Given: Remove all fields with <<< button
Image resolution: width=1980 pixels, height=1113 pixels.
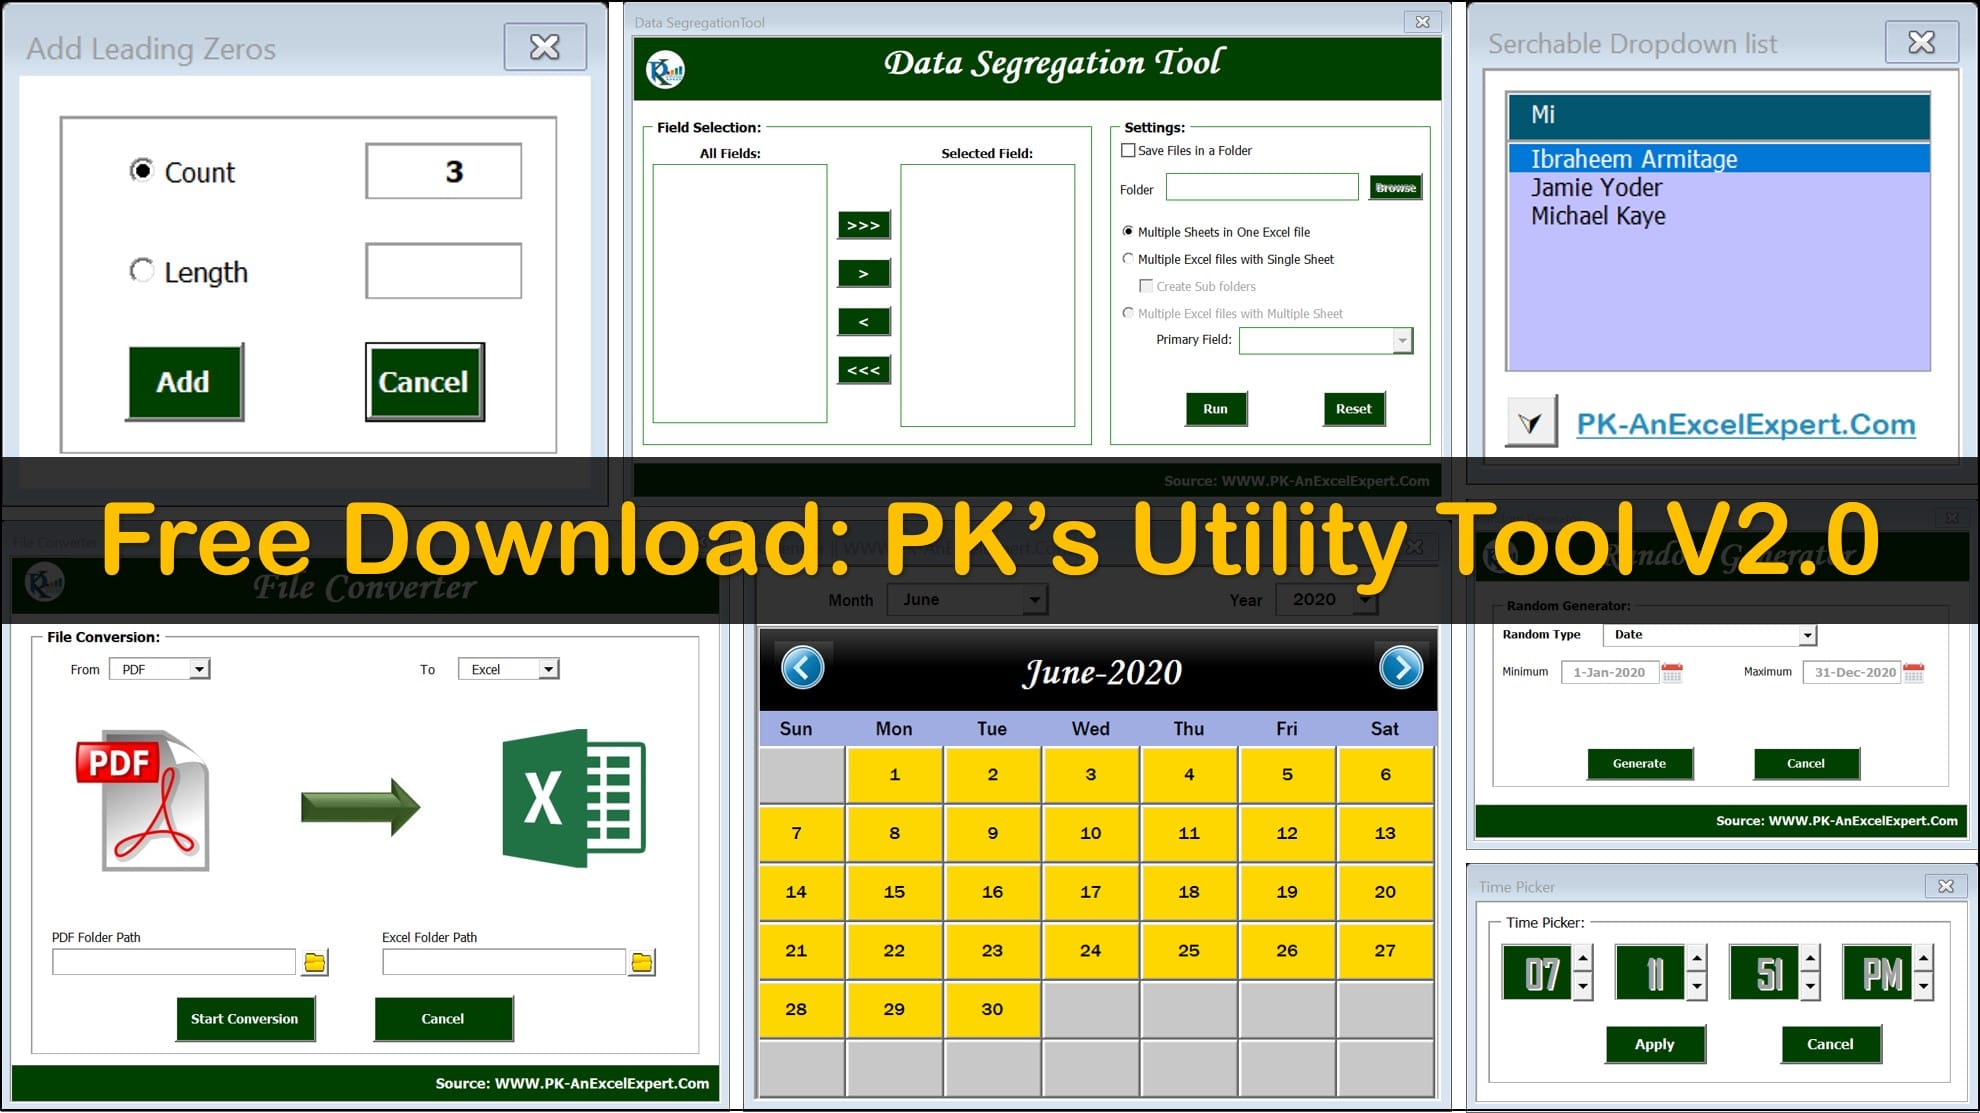Looking at the screenshot, I should pos(863,370).
